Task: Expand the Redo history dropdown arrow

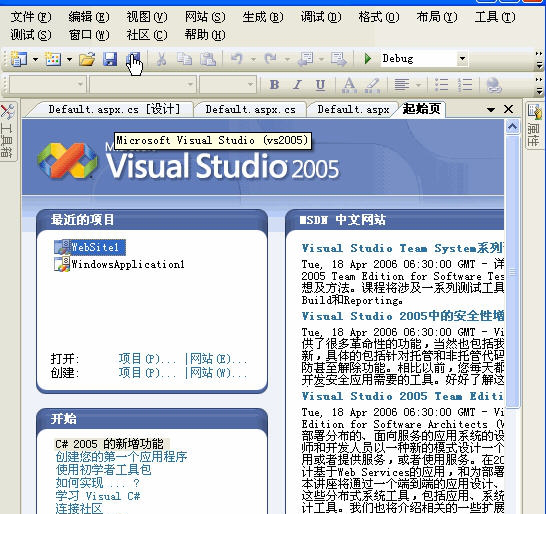Action: click(x=287, y=59)
